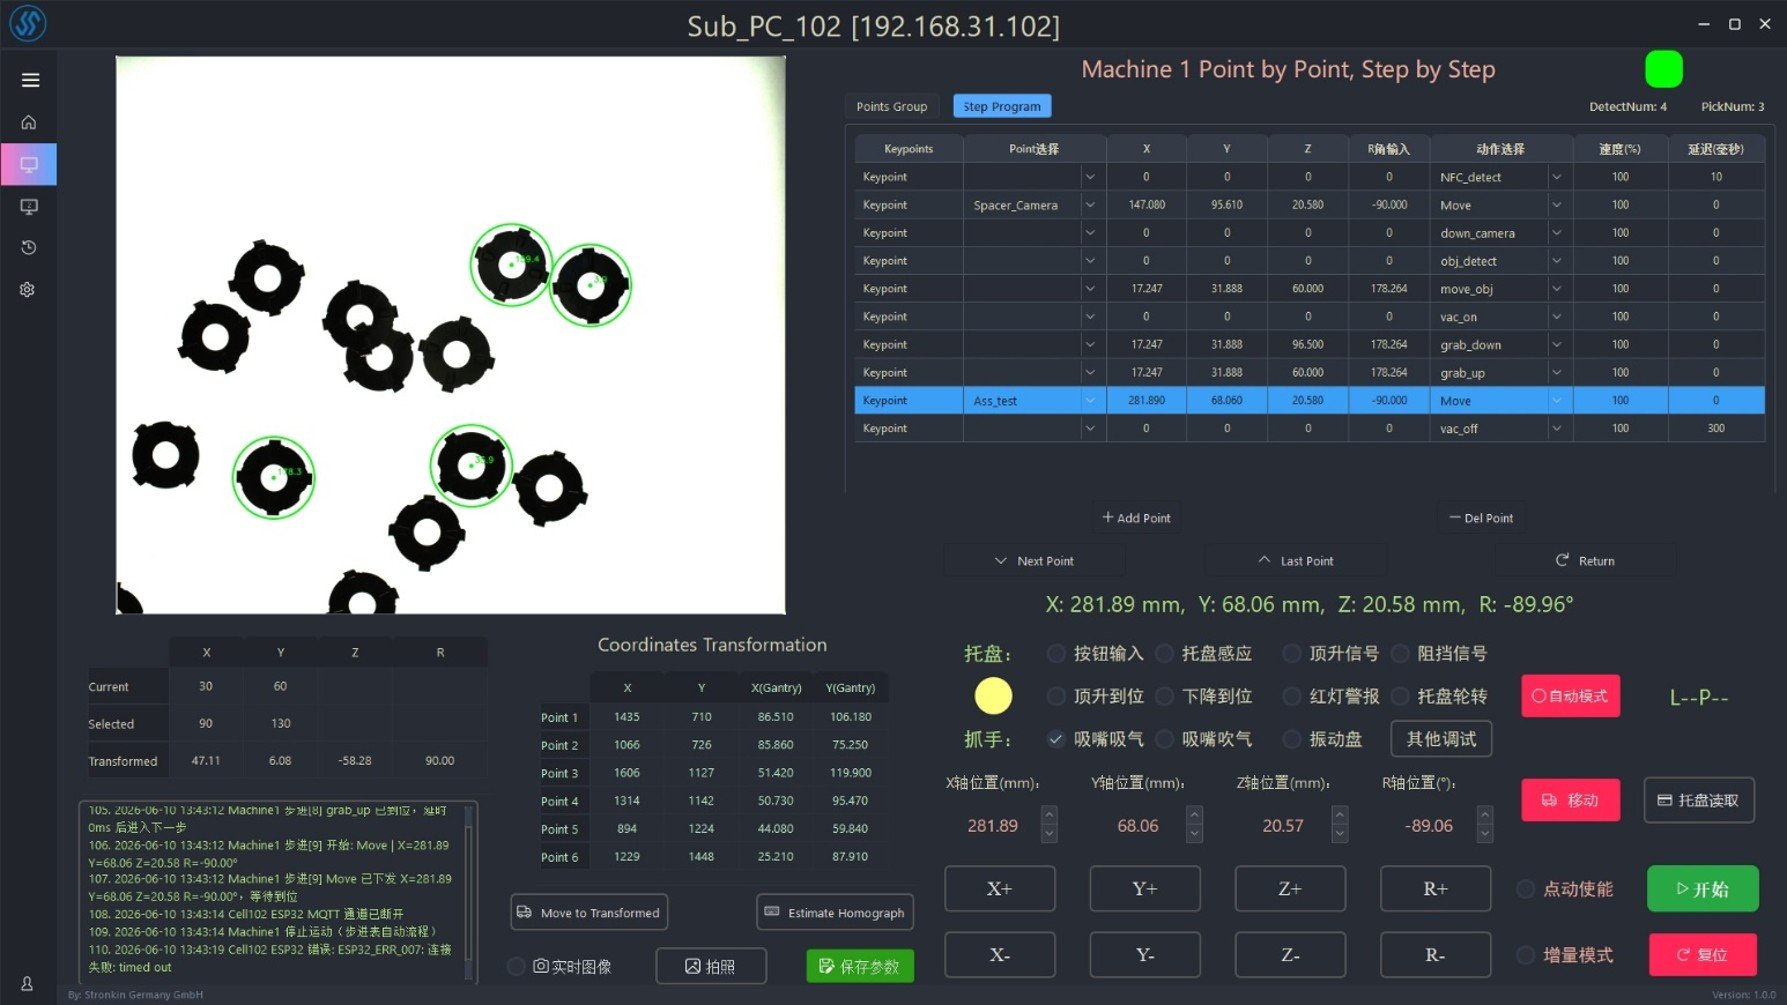Select the highlighted monitor page icon
Screen dimensions: 1787x1005
(29, 165)
